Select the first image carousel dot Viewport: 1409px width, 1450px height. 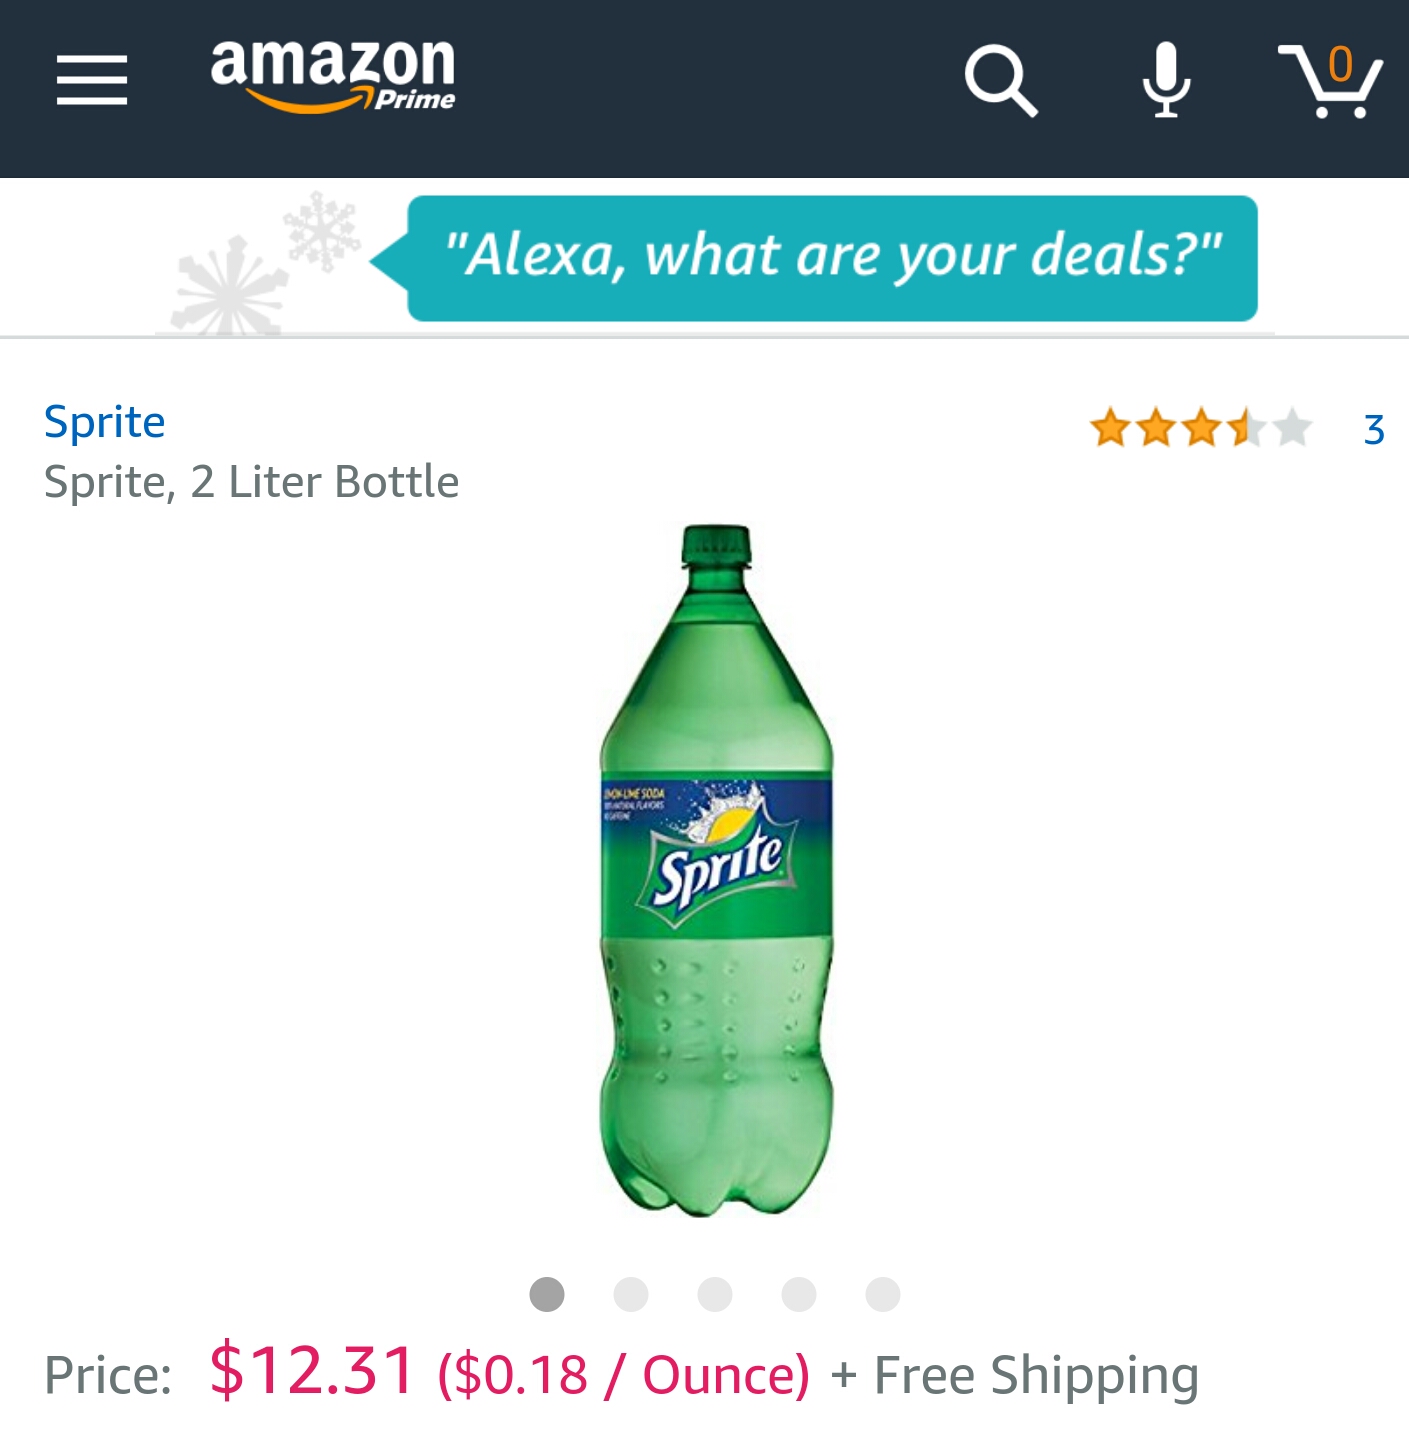point(547,1294)
